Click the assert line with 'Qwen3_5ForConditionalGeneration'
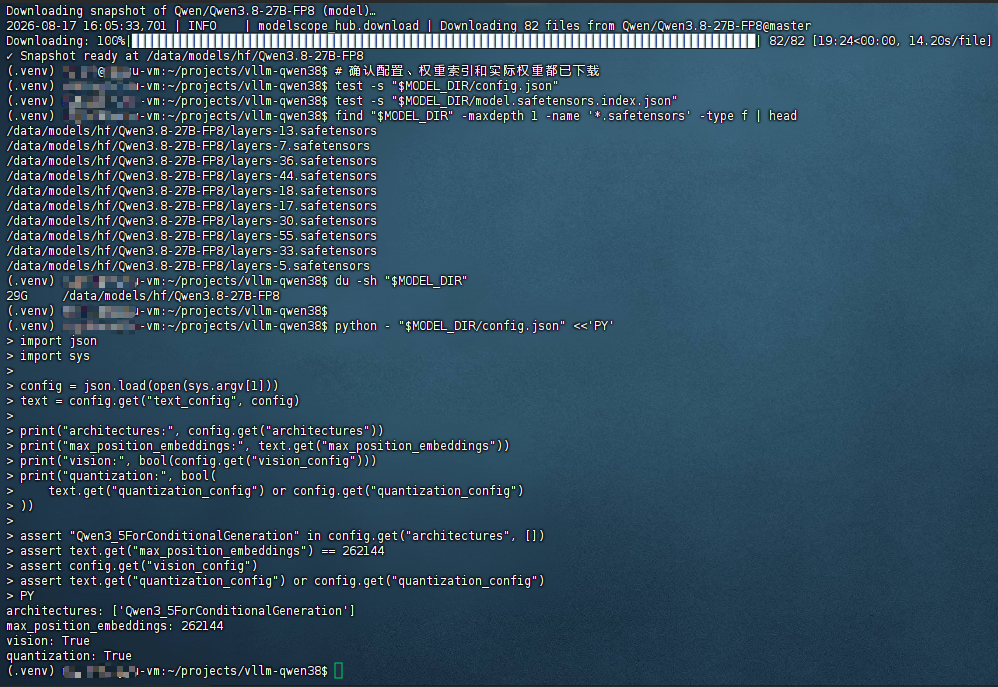The width and height of the screenshot is (998, 687). tap(283, 535)
